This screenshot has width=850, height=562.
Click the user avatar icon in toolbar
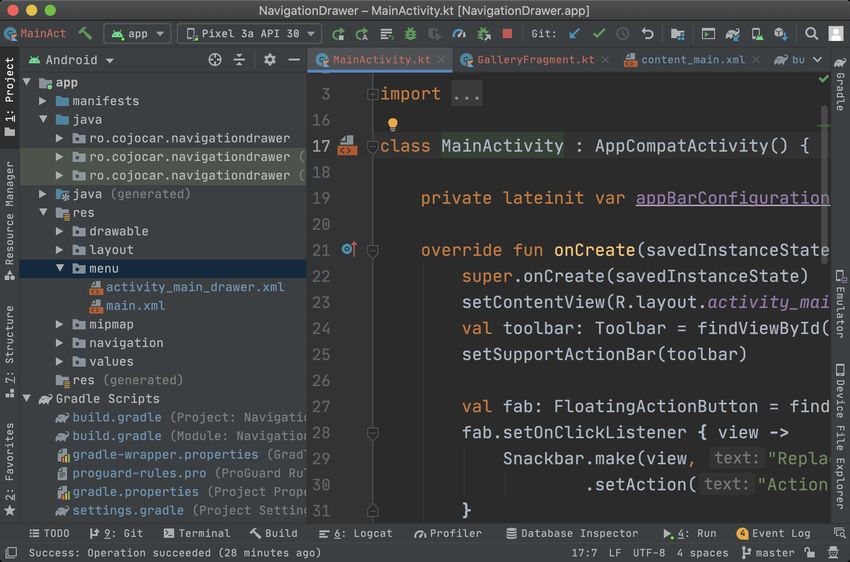pyautogui.click(x=835, y=34)
